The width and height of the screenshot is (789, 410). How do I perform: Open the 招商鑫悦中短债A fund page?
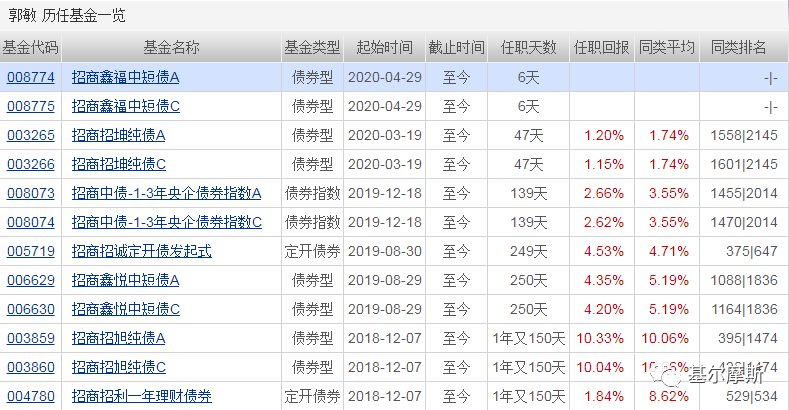(125, 280)
